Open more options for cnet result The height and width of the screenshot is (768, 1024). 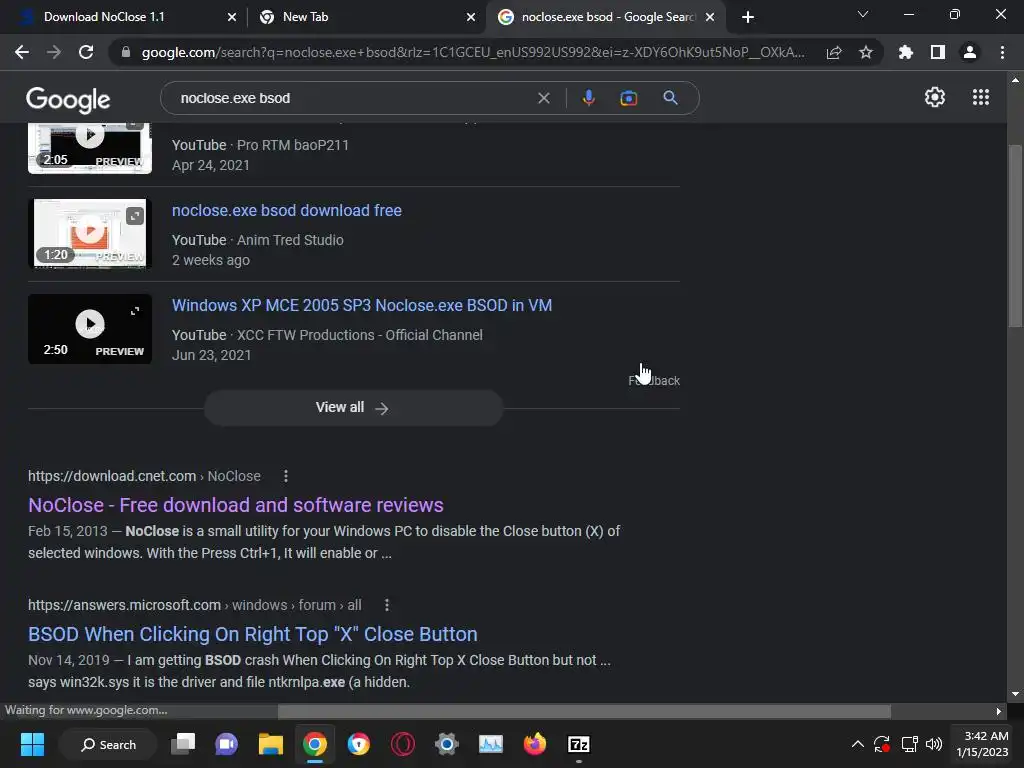tap(285, 476)
